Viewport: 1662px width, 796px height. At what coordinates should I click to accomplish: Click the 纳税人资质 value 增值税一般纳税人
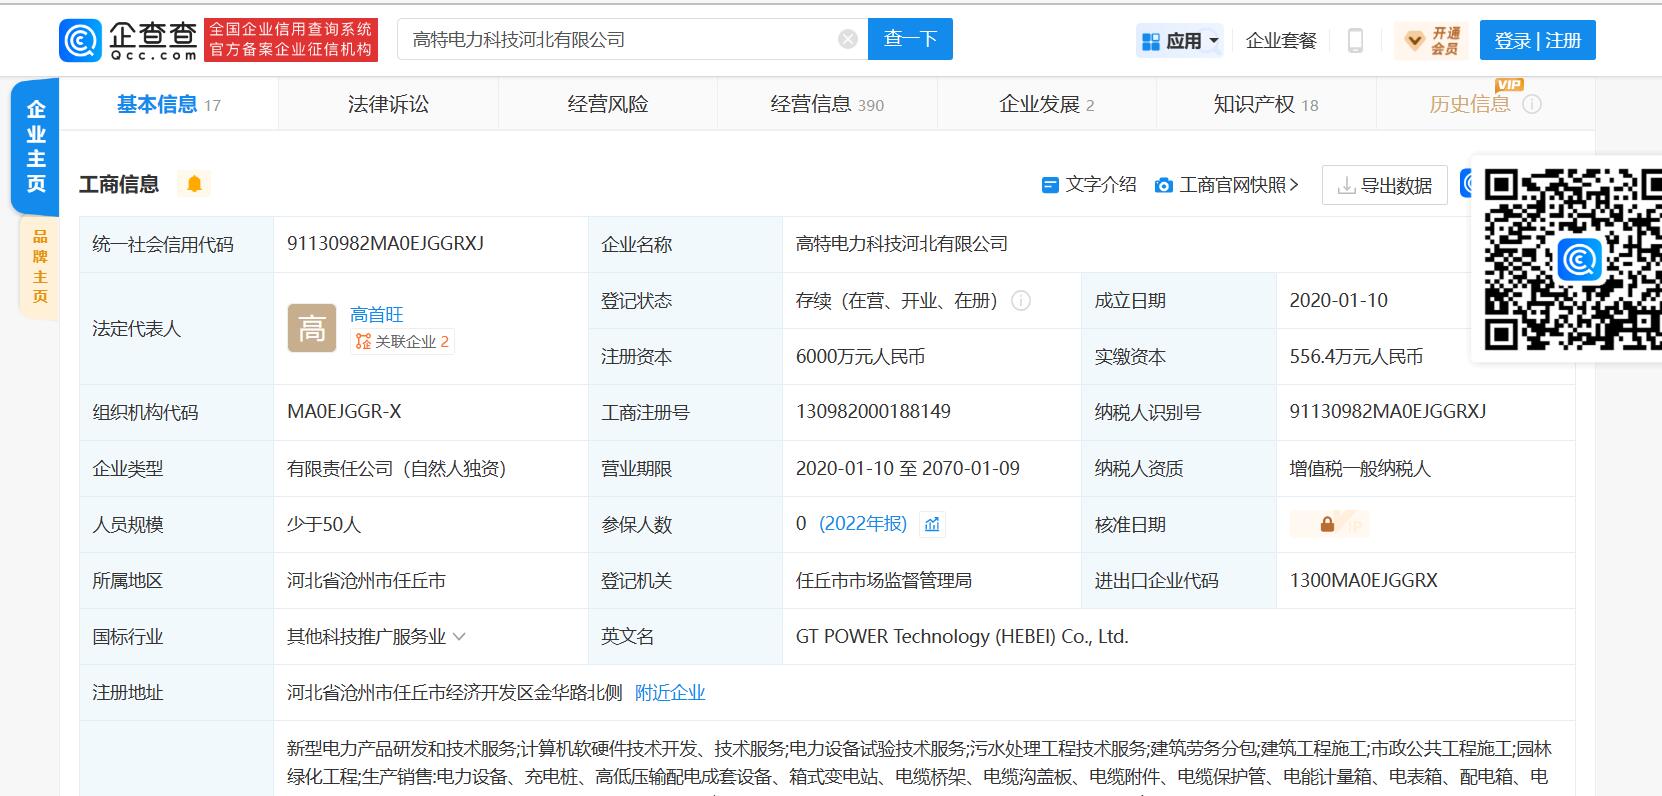tap(1360, 468)
